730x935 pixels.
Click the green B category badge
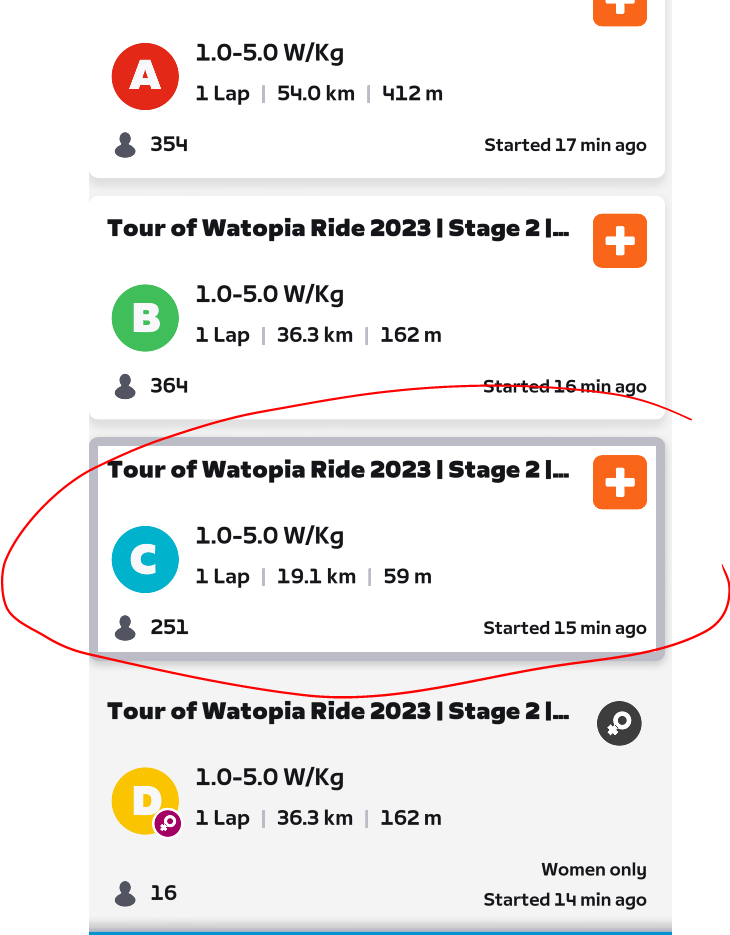(x=145, y=317)
